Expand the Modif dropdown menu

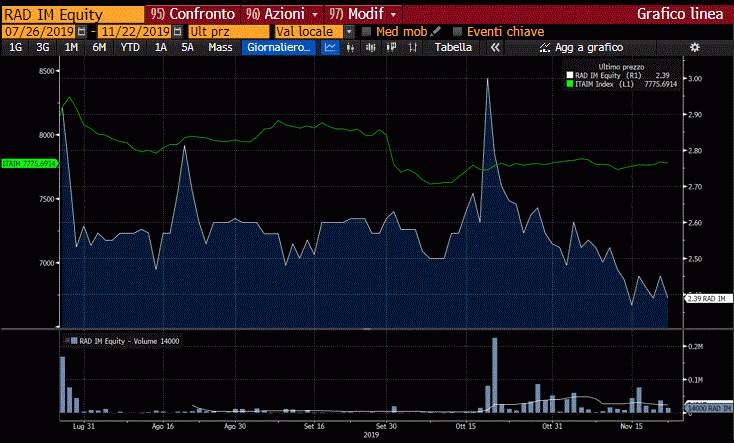point(394,14)
